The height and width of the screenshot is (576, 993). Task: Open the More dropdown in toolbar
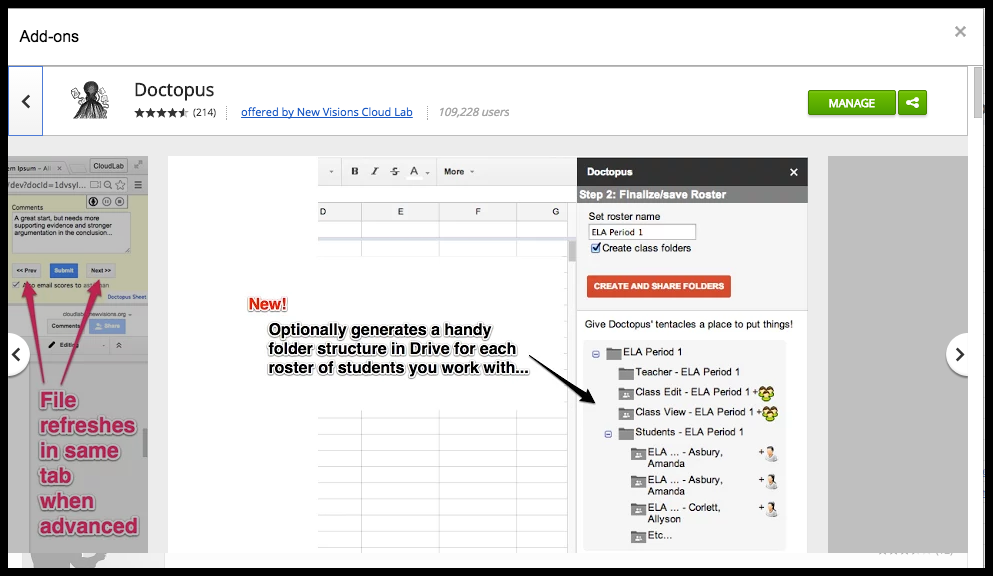pos(459,172)
